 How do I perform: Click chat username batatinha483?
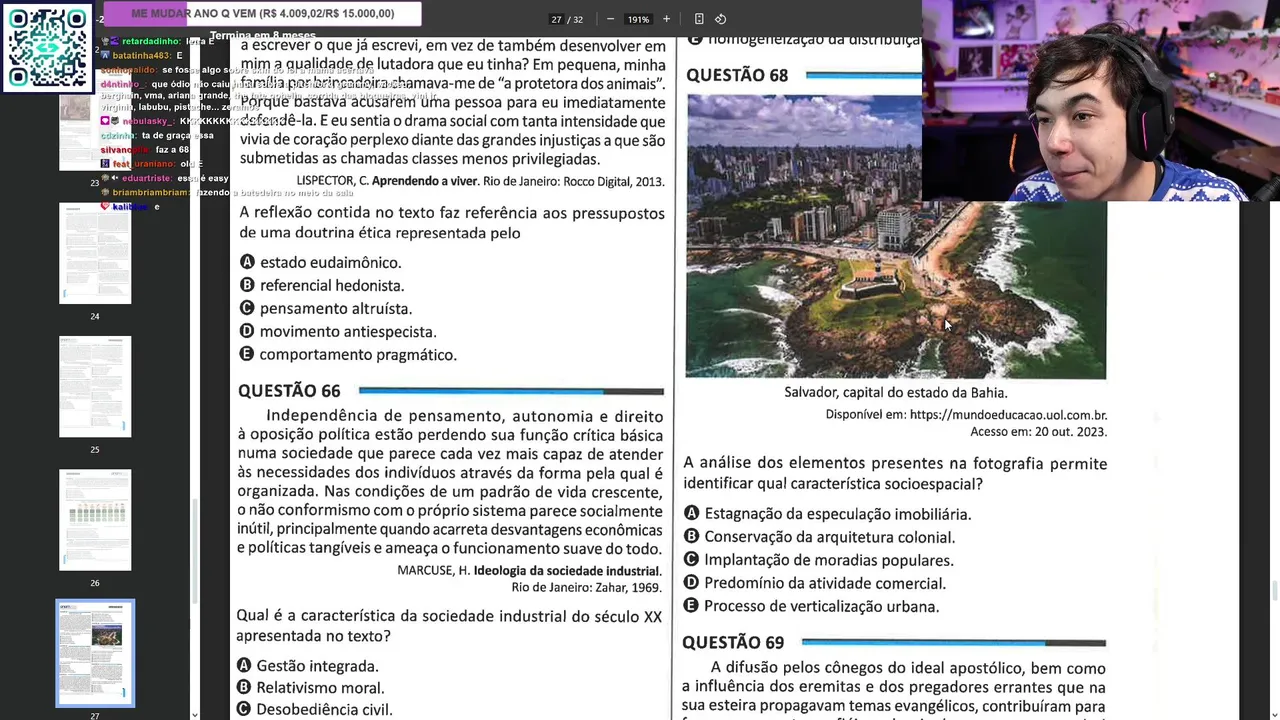tap(140, 56)
